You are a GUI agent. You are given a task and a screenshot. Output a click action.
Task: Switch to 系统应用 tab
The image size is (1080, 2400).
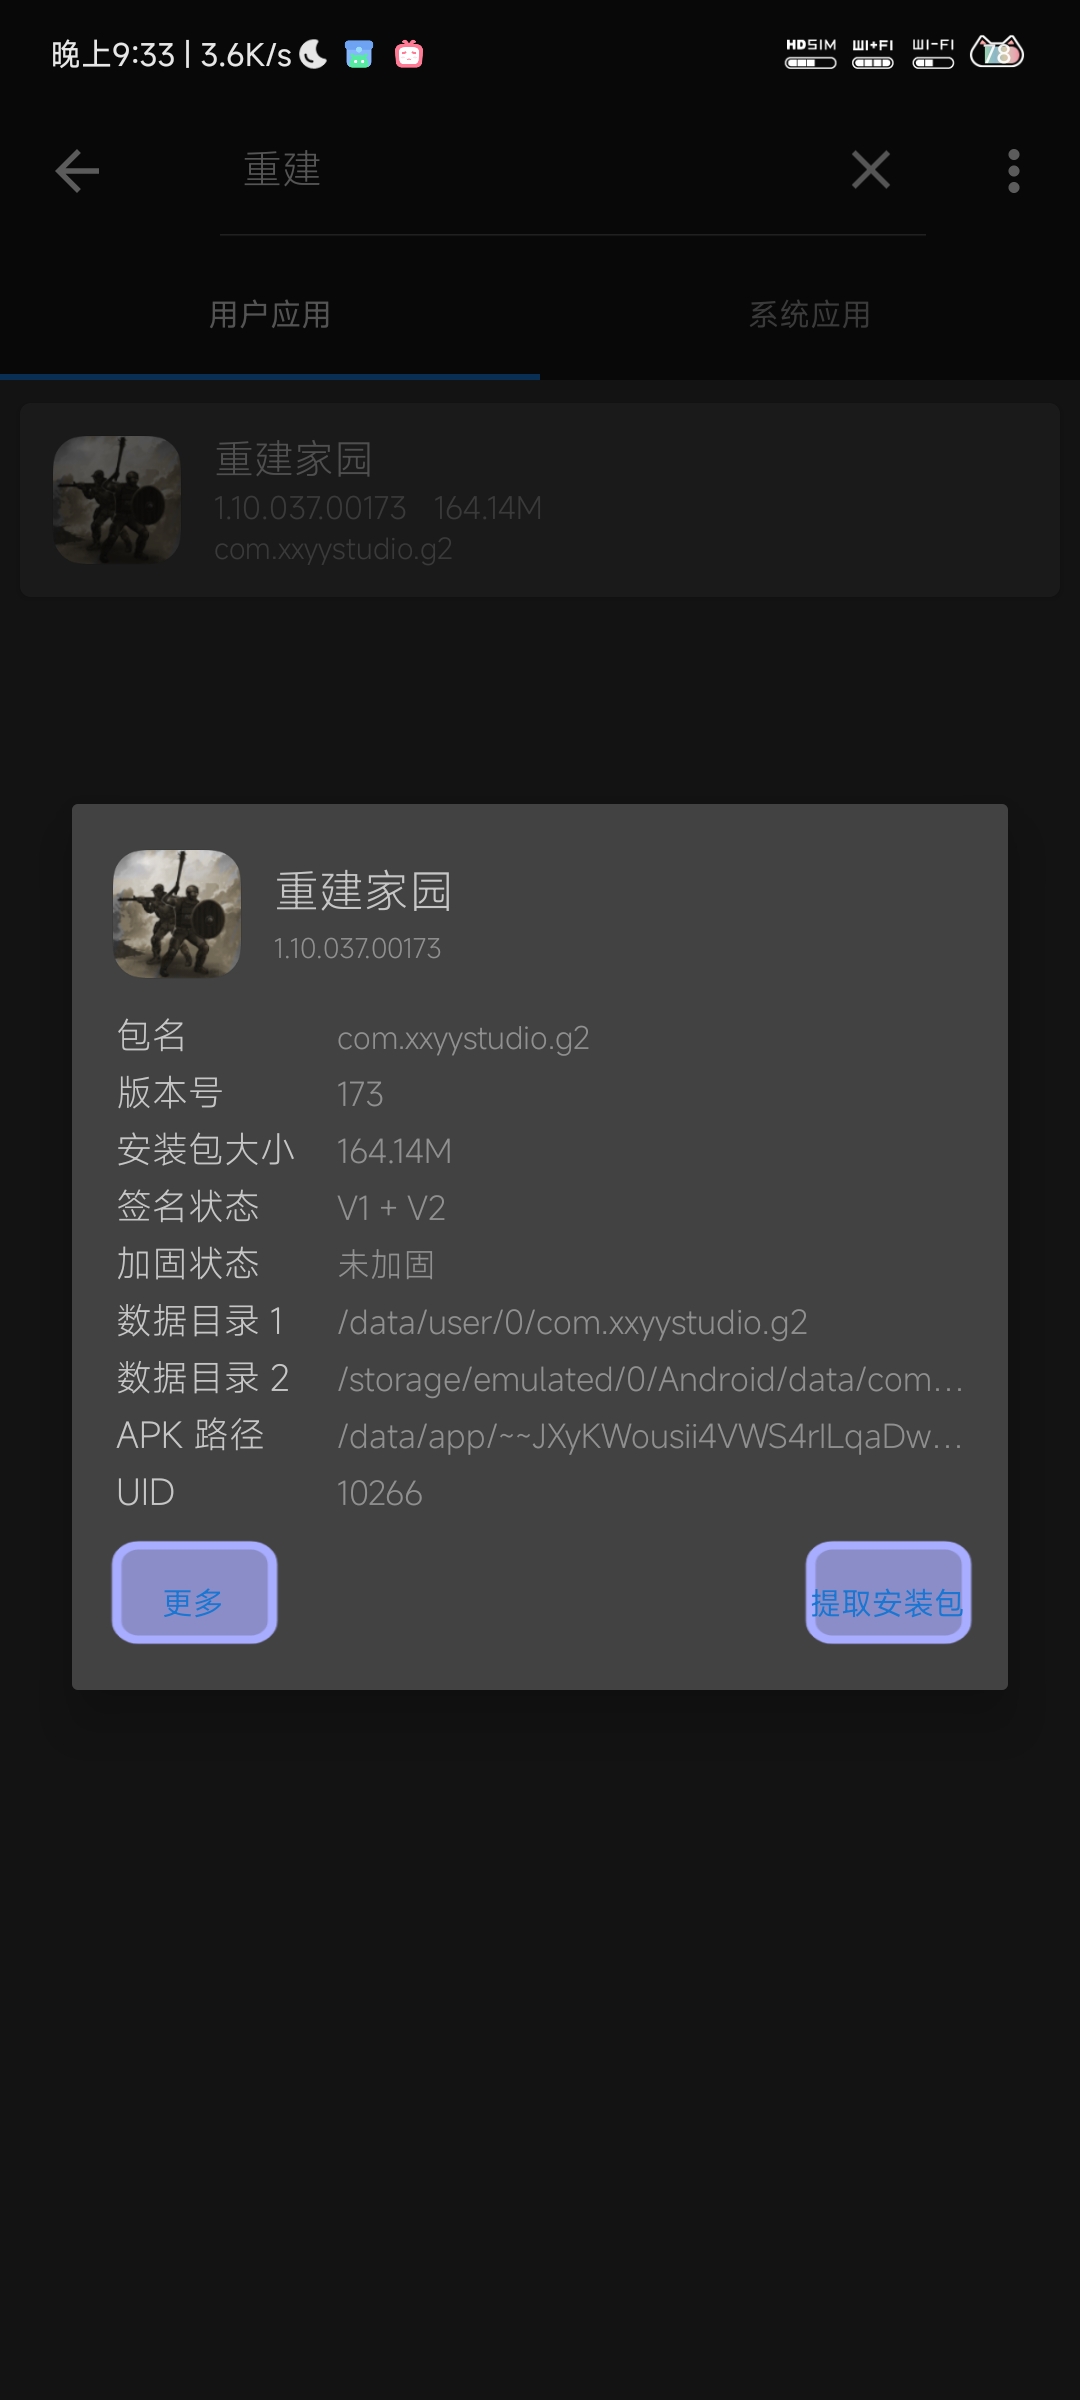[x=810, y=315]
